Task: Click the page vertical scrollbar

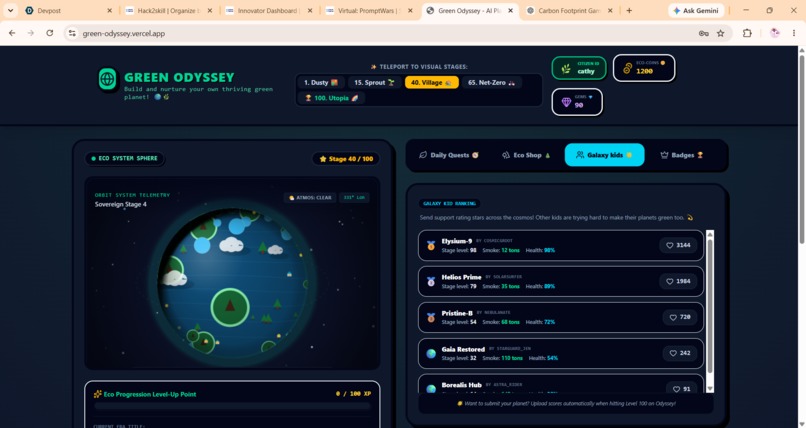Action: pyautogui.click(x=801, y=149)
